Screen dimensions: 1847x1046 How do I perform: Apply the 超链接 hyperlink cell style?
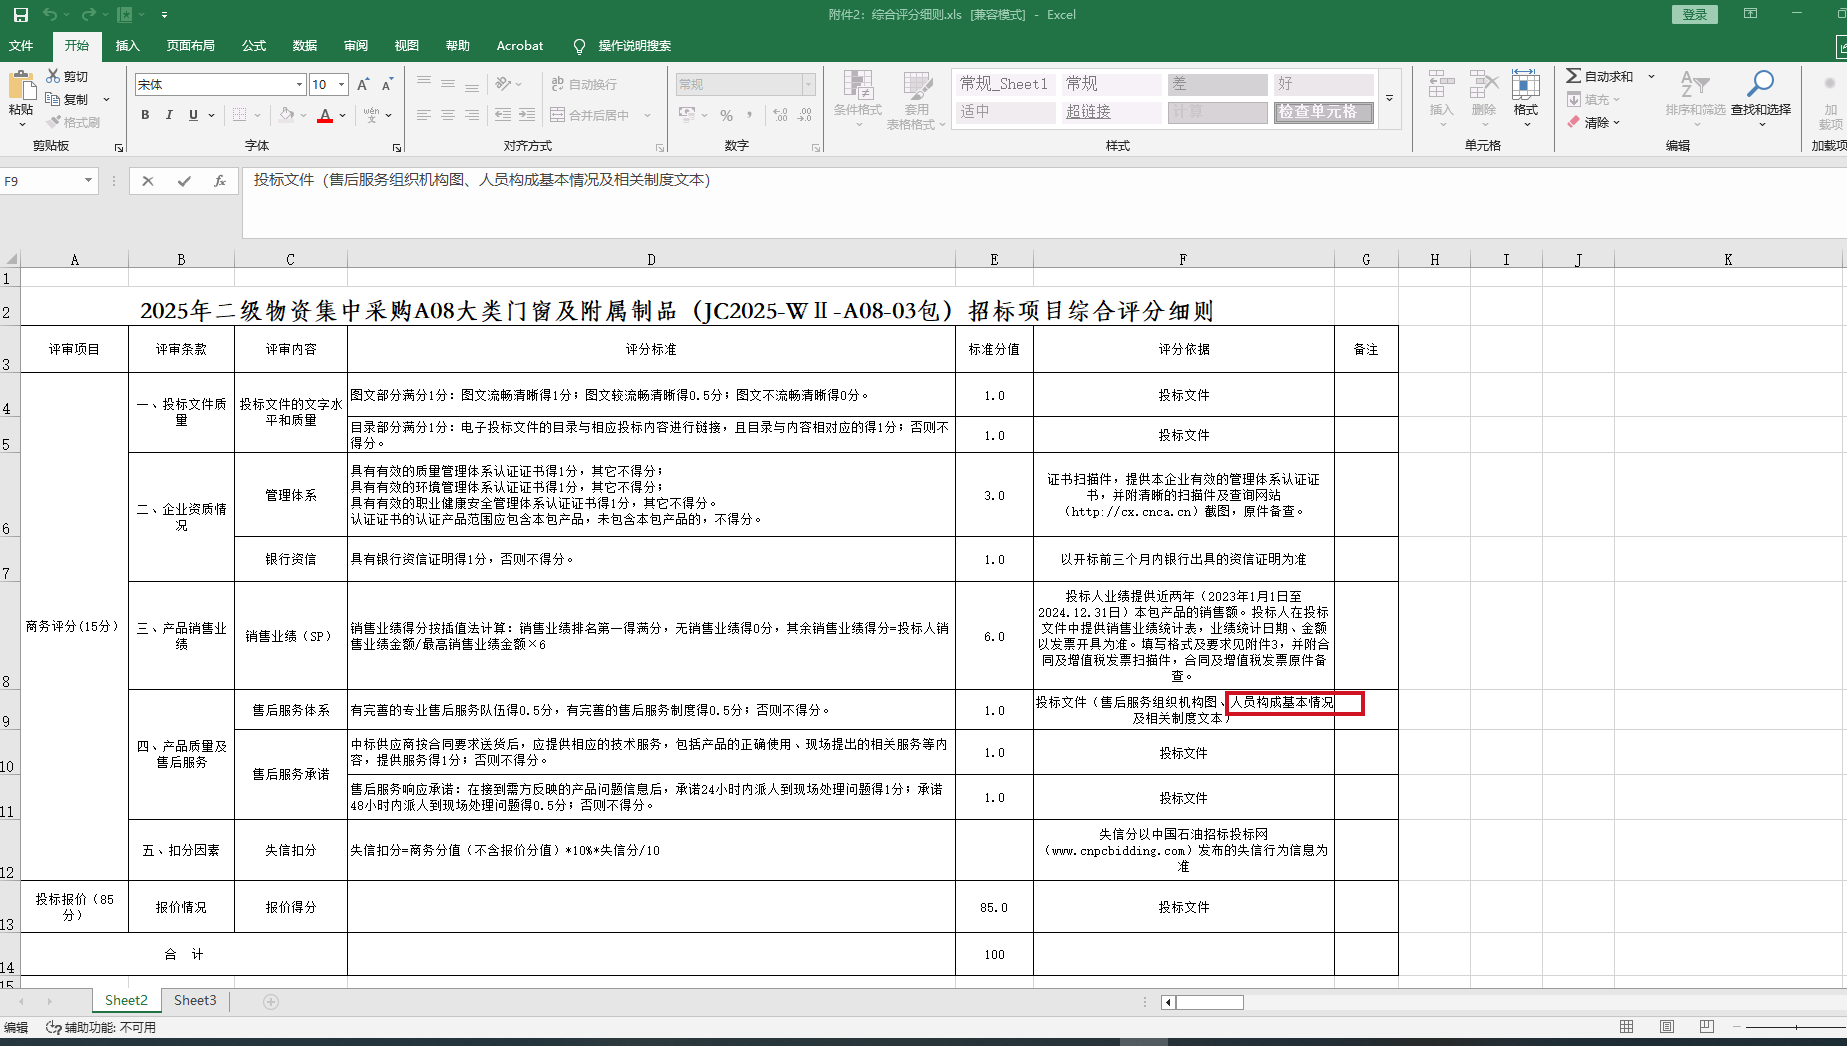pos(1110,112)
